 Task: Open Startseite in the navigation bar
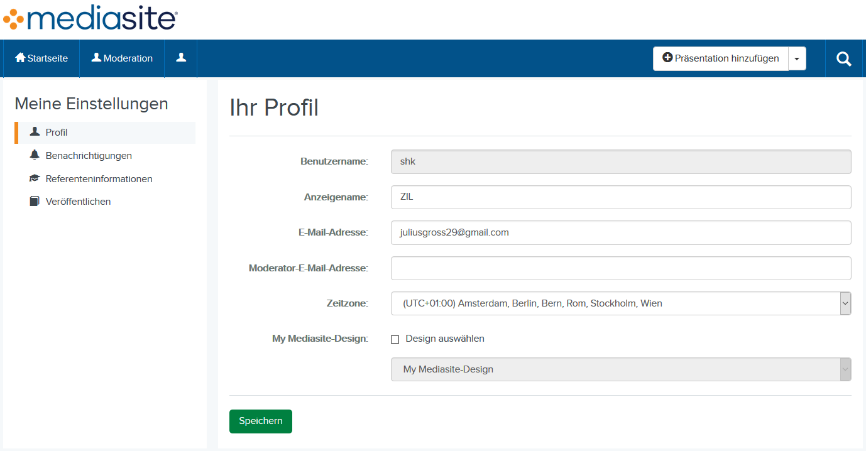(x=41, y=58)
